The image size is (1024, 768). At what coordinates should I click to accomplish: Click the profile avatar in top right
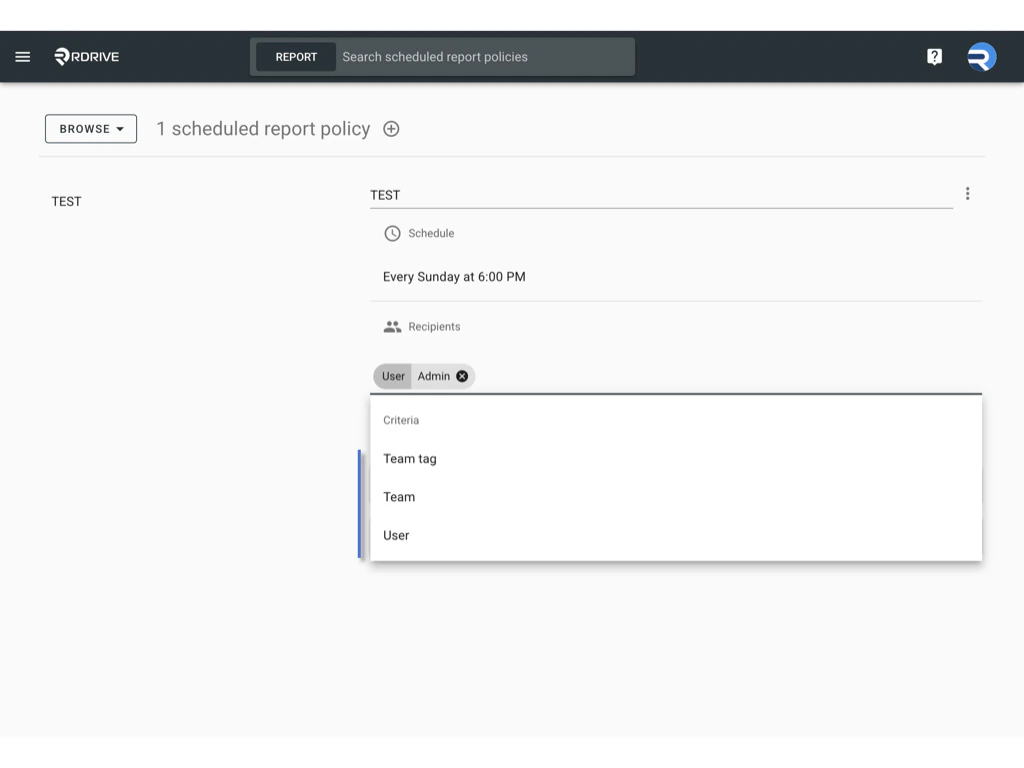click(981, 56)
